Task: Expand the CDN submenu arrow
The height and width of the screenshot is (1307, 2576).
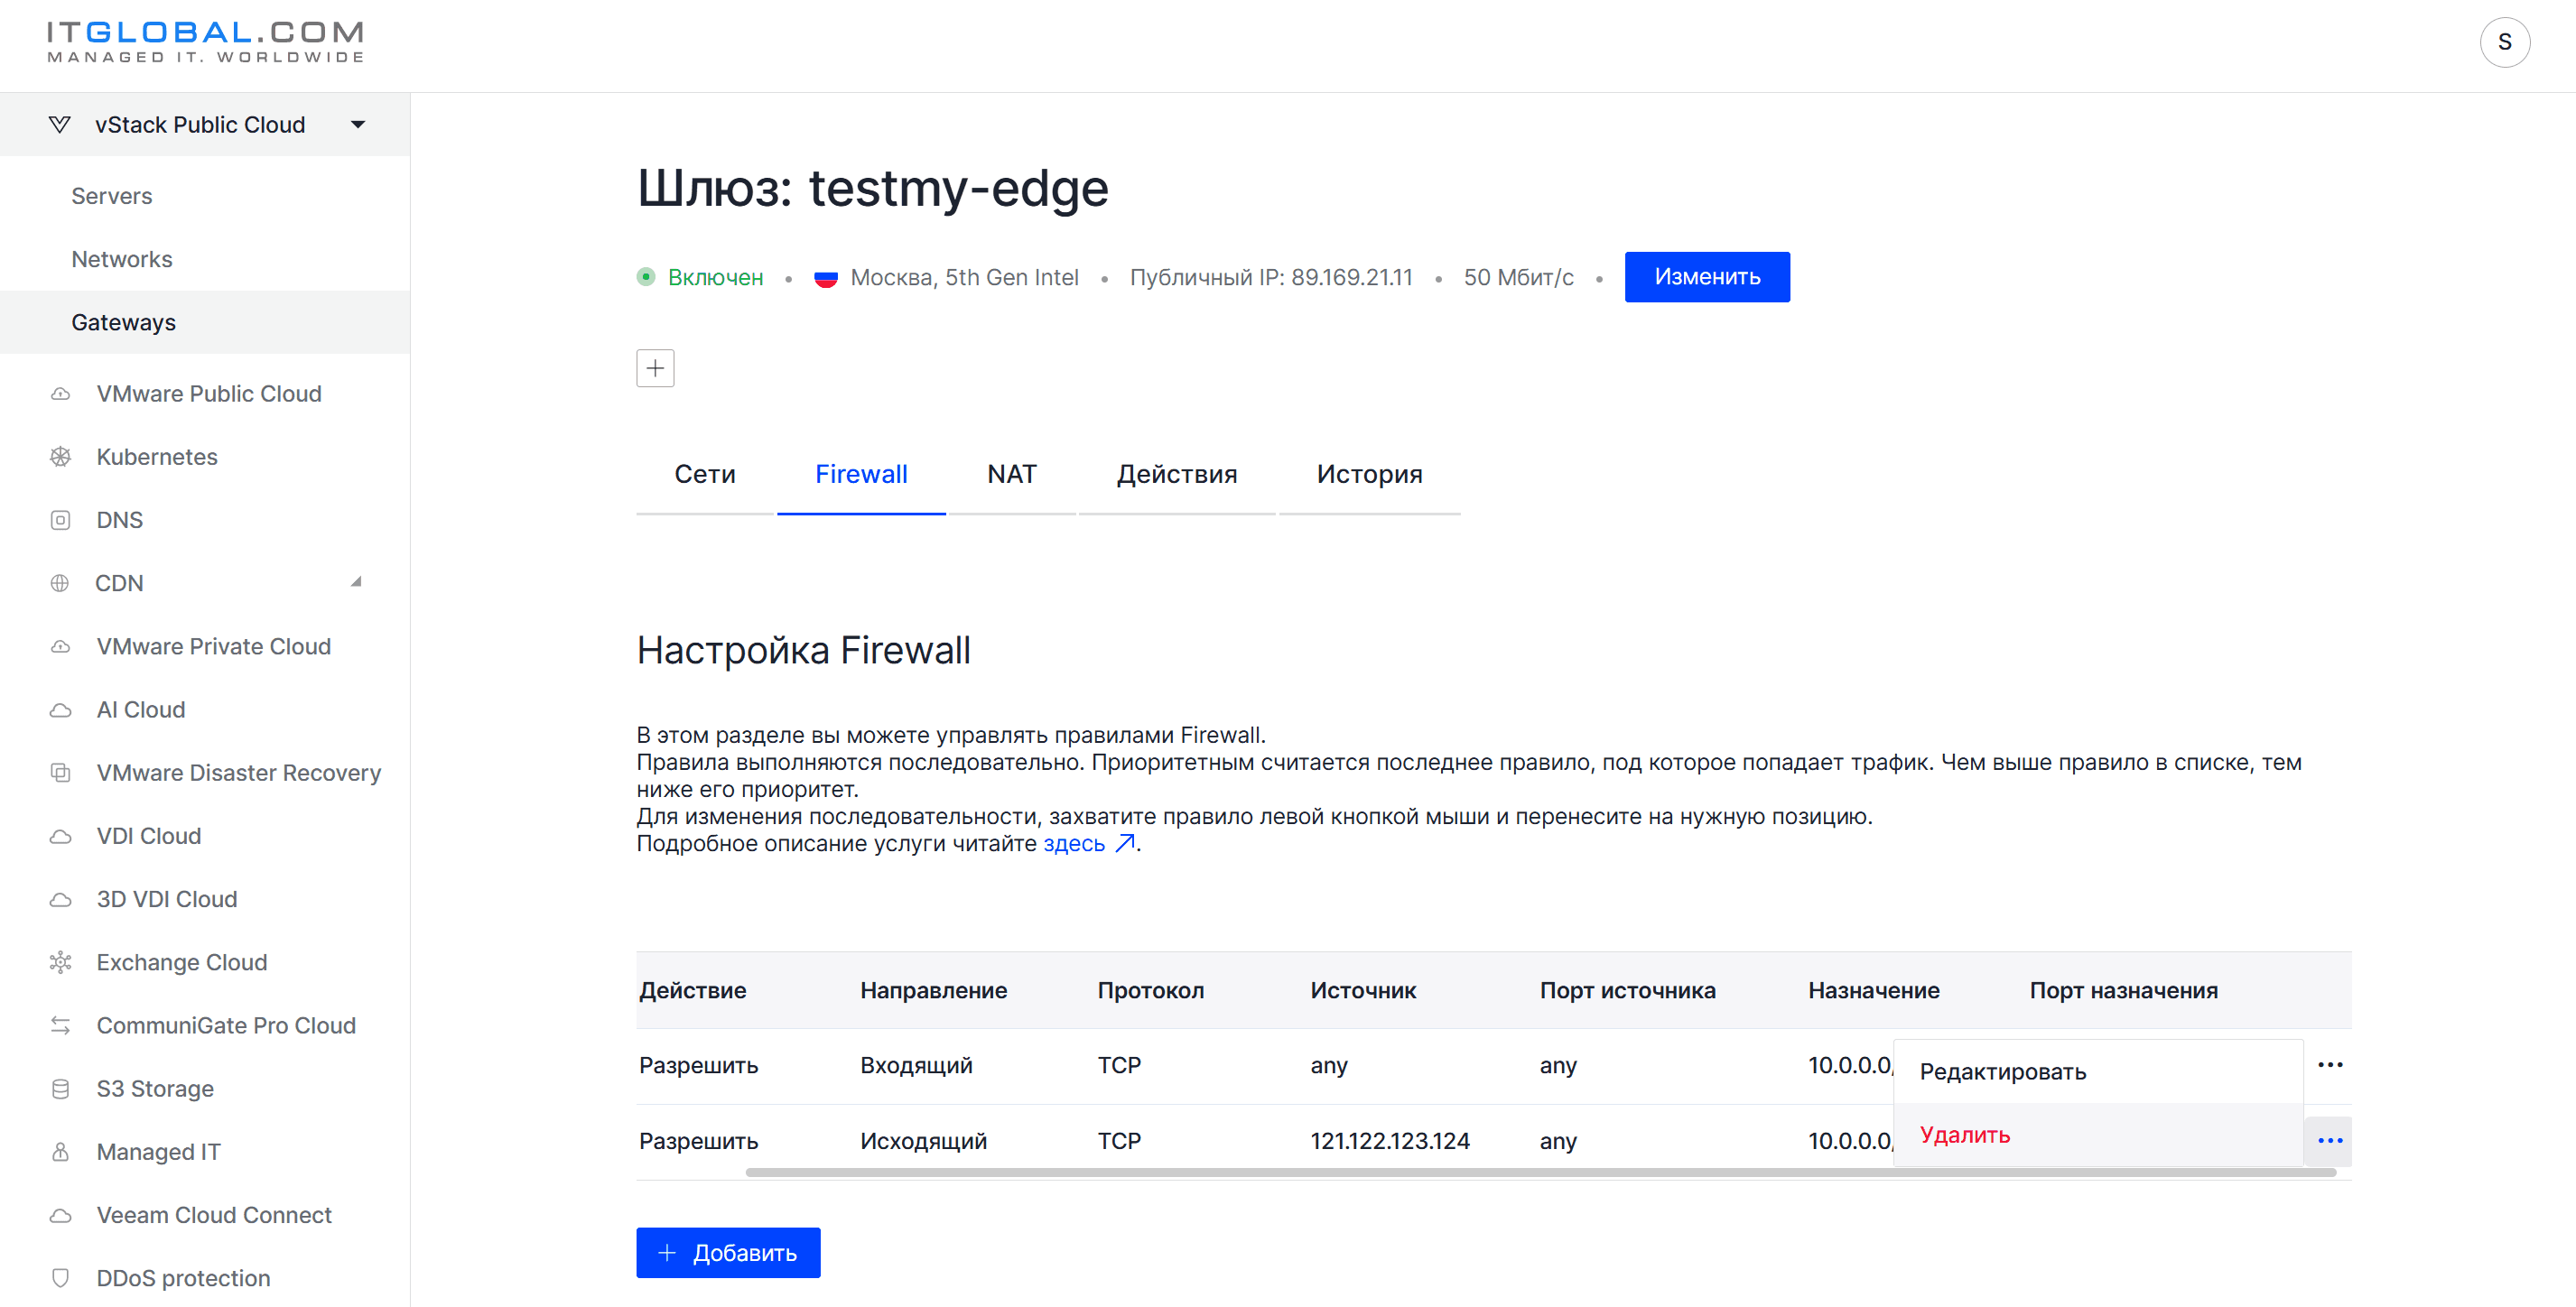Action: 356,582
